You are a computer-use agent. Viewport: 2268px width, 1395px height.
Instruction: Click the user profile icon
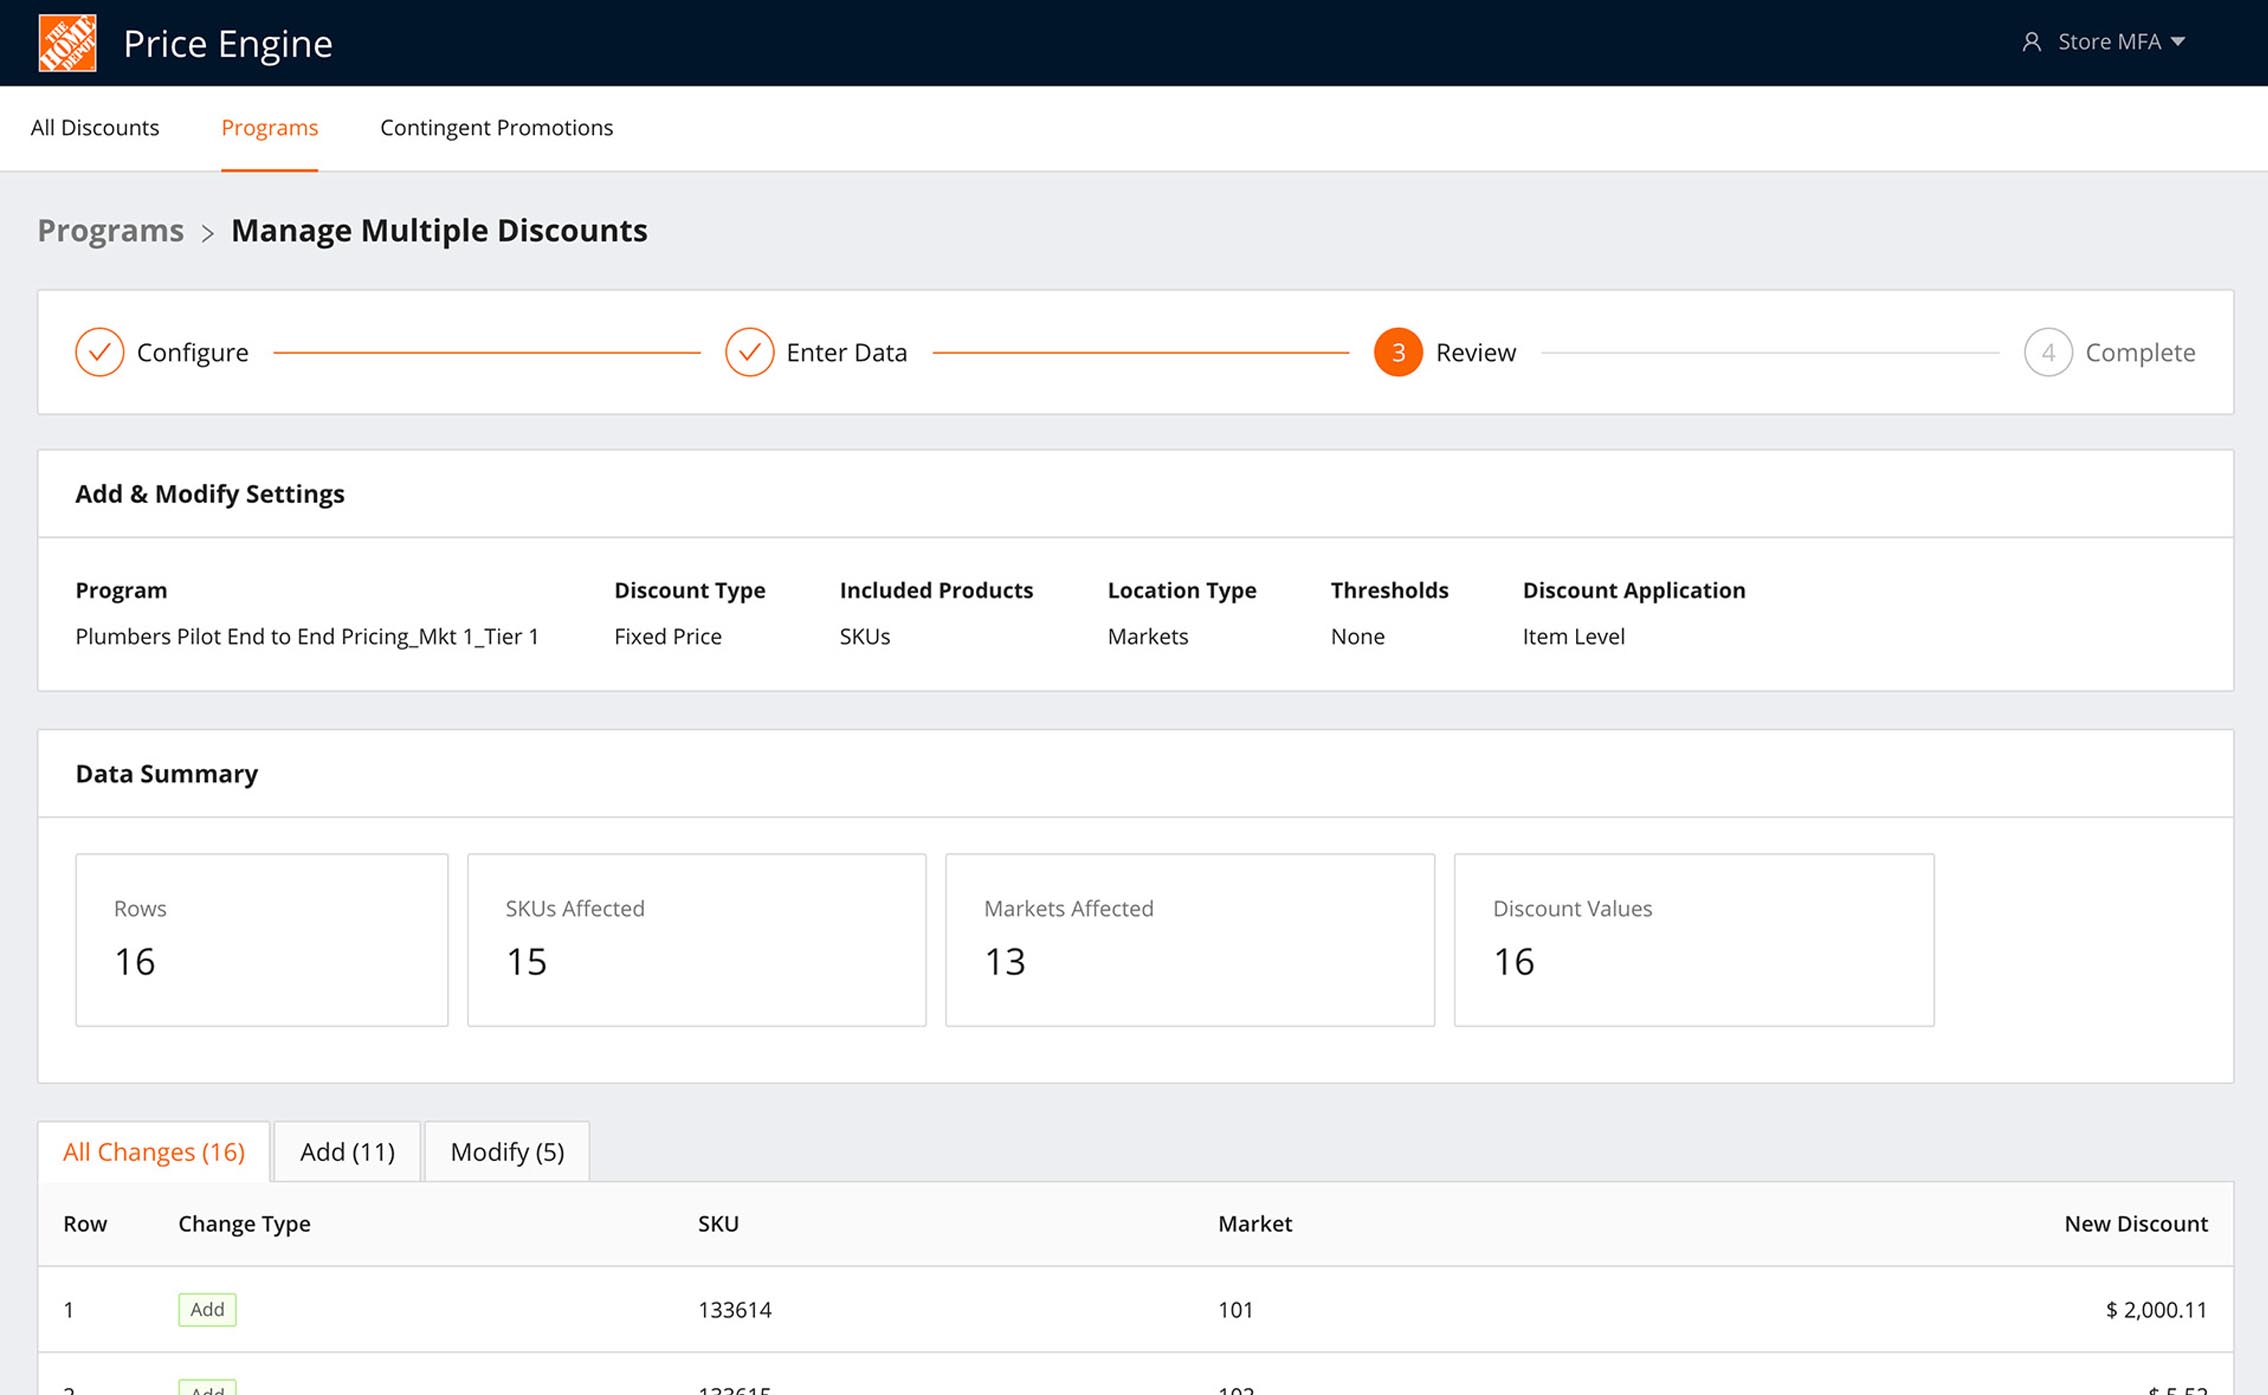tap(2031, 42)
